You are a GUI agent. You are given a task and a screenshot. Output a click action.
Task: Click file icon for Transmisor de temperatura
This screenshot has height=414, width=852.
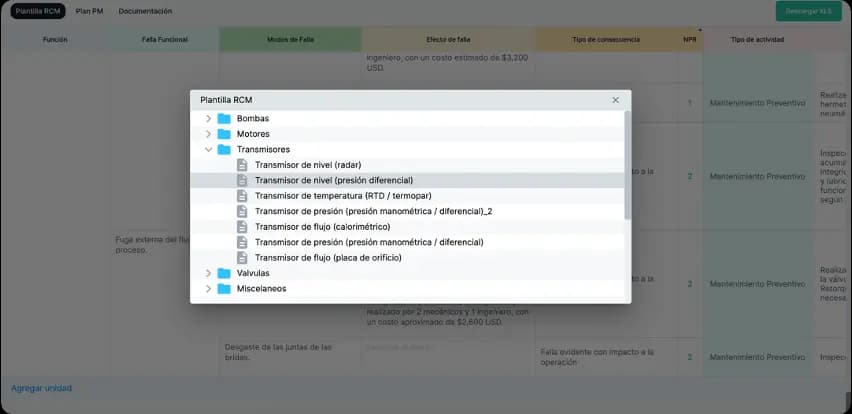point(242,196)
